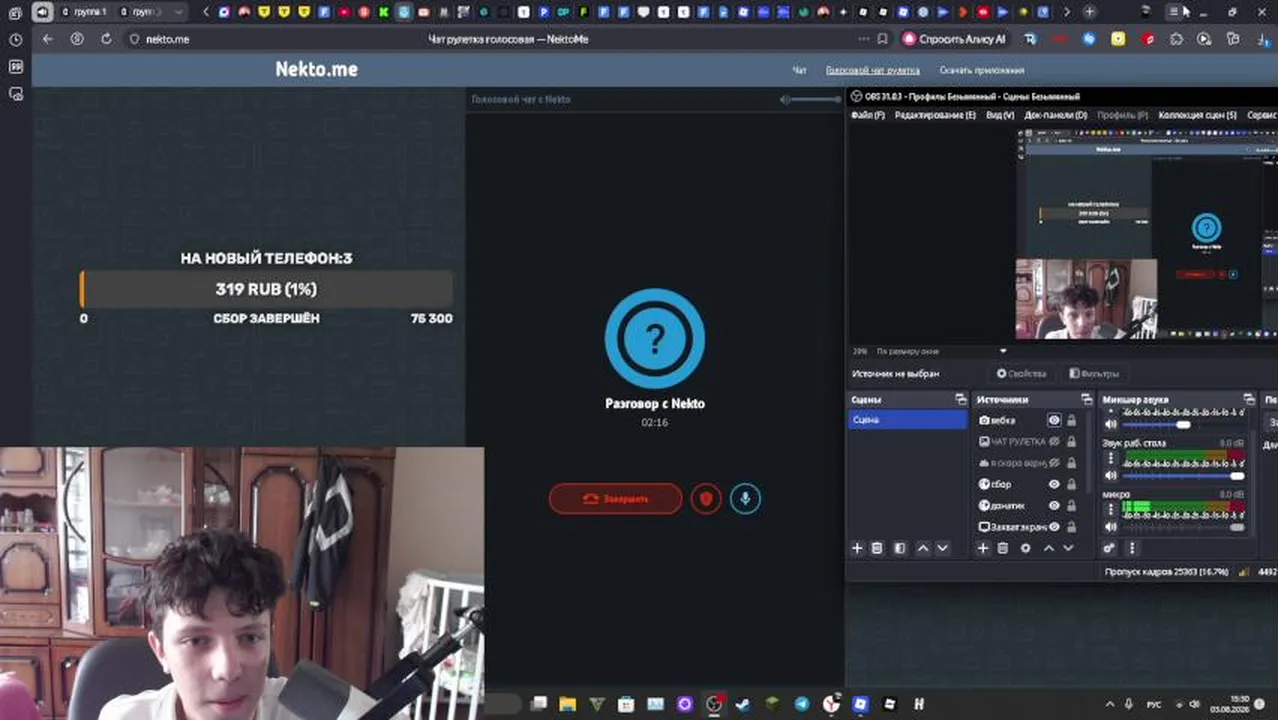1278x720 pixels.
Task: Bookmark the page using the address bar bookmark icon
Action: (x=882, y=39)
